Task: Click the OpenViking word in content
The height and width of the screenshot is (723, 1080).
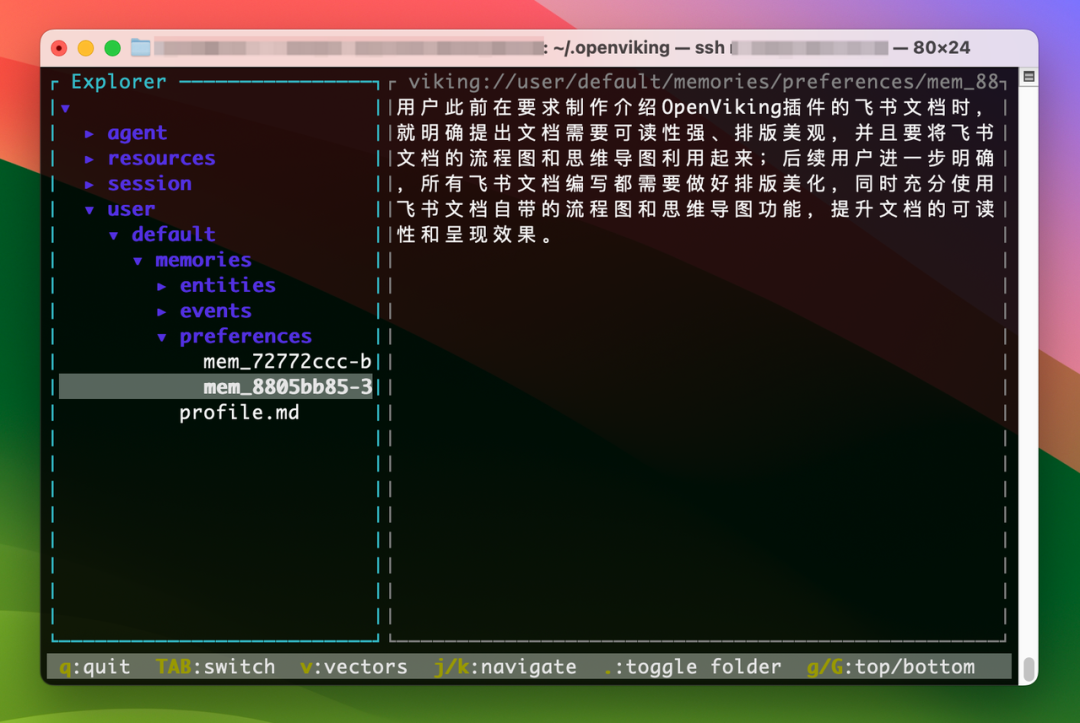Action: (x=721, y=107)
